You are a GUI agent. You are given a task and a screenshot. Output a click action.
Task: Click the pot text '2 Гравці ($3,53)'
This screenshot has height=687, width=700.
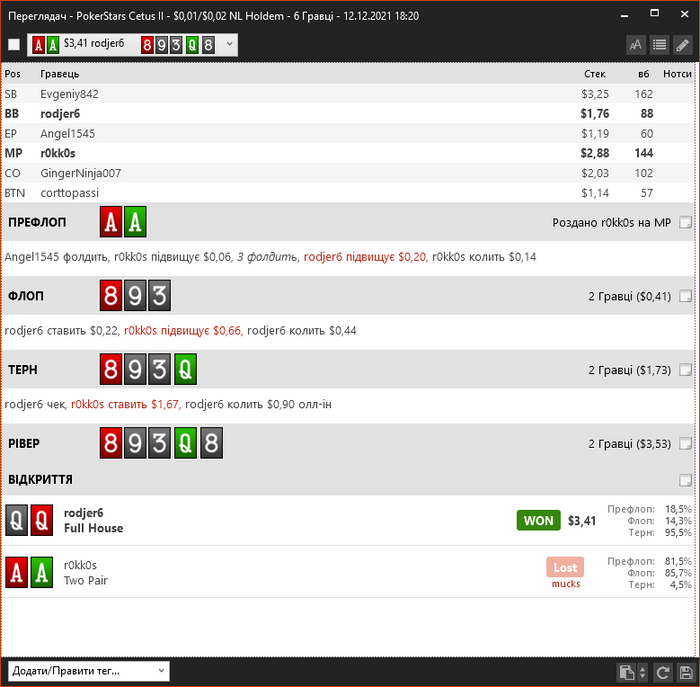coord(629,444)
